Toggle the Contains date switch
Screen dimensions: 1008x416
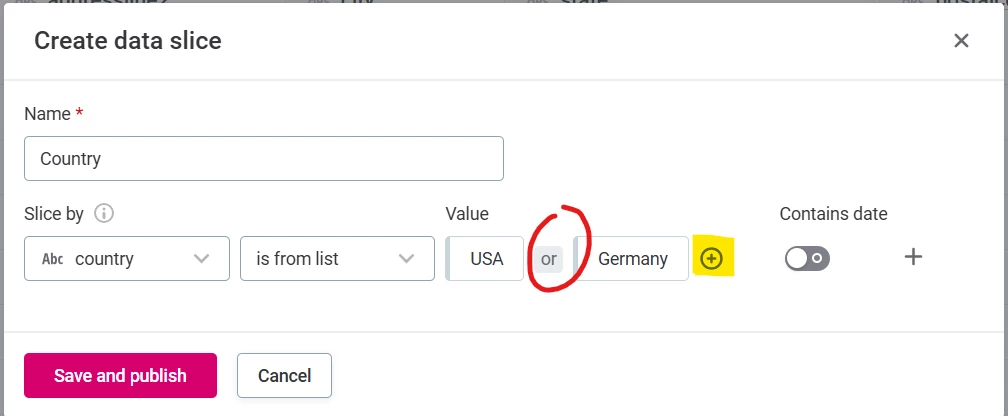[807, 258]
